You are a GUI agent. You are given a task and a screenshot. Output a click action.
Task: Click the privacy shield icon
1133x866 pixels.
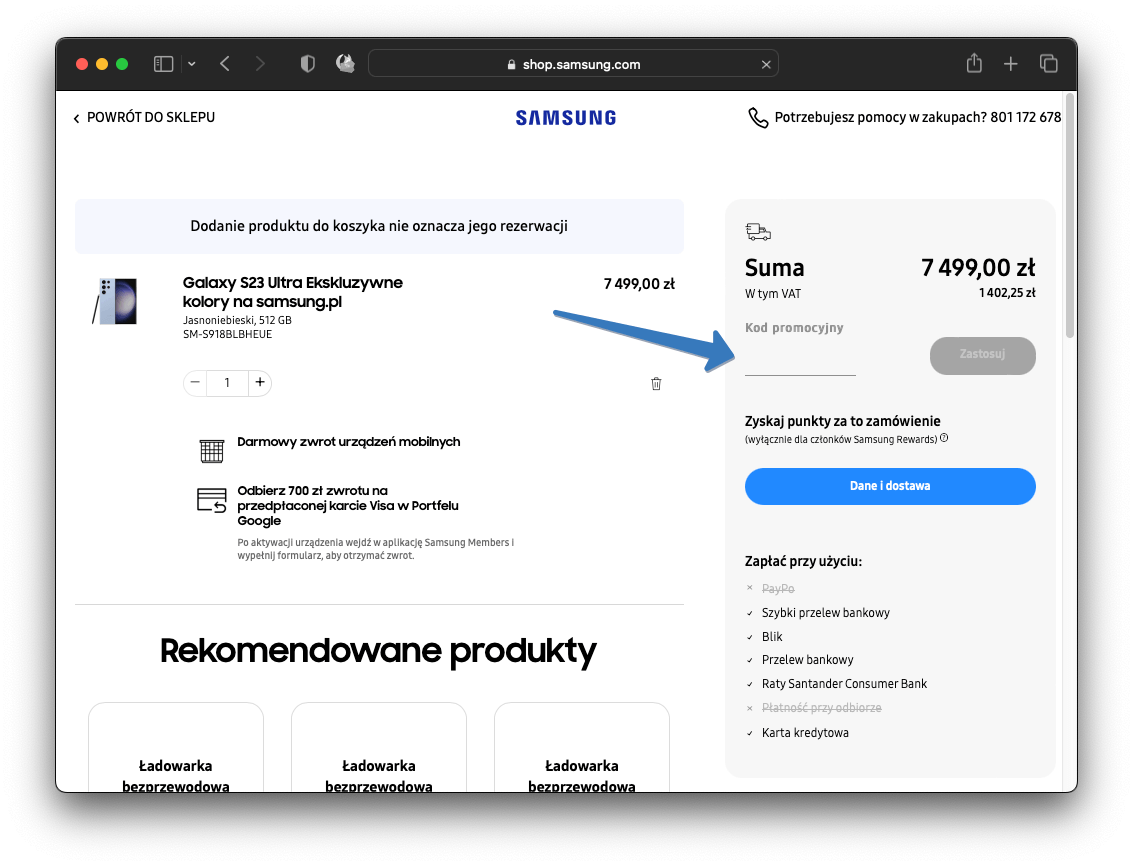tap(308, 64)
